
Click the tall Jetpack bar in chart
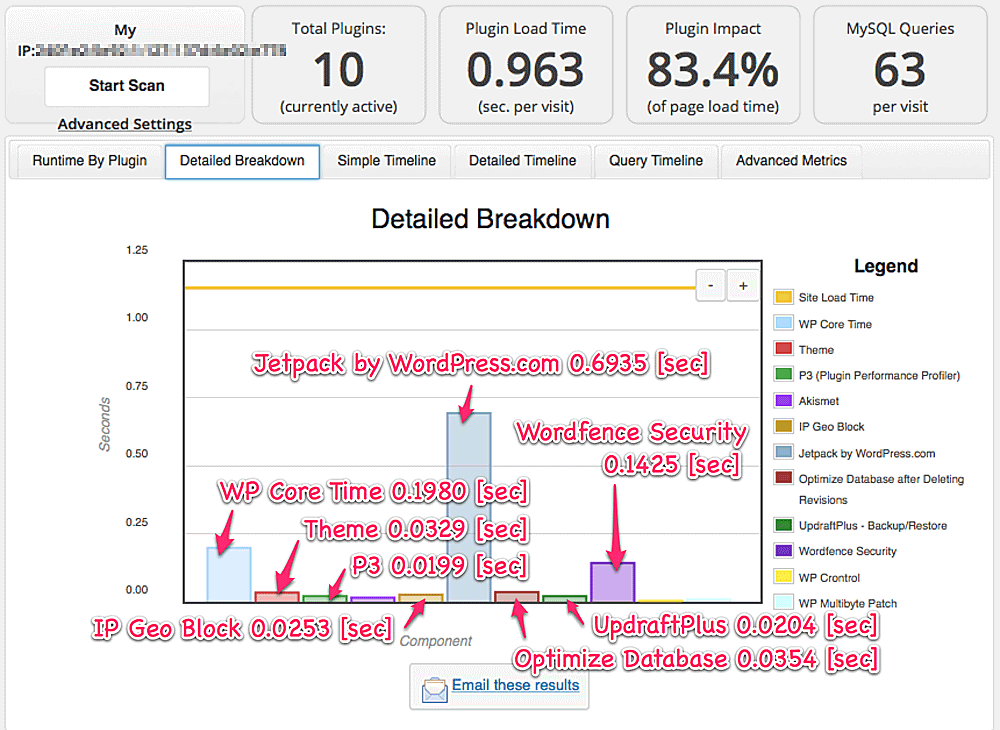tap(469, 507)
